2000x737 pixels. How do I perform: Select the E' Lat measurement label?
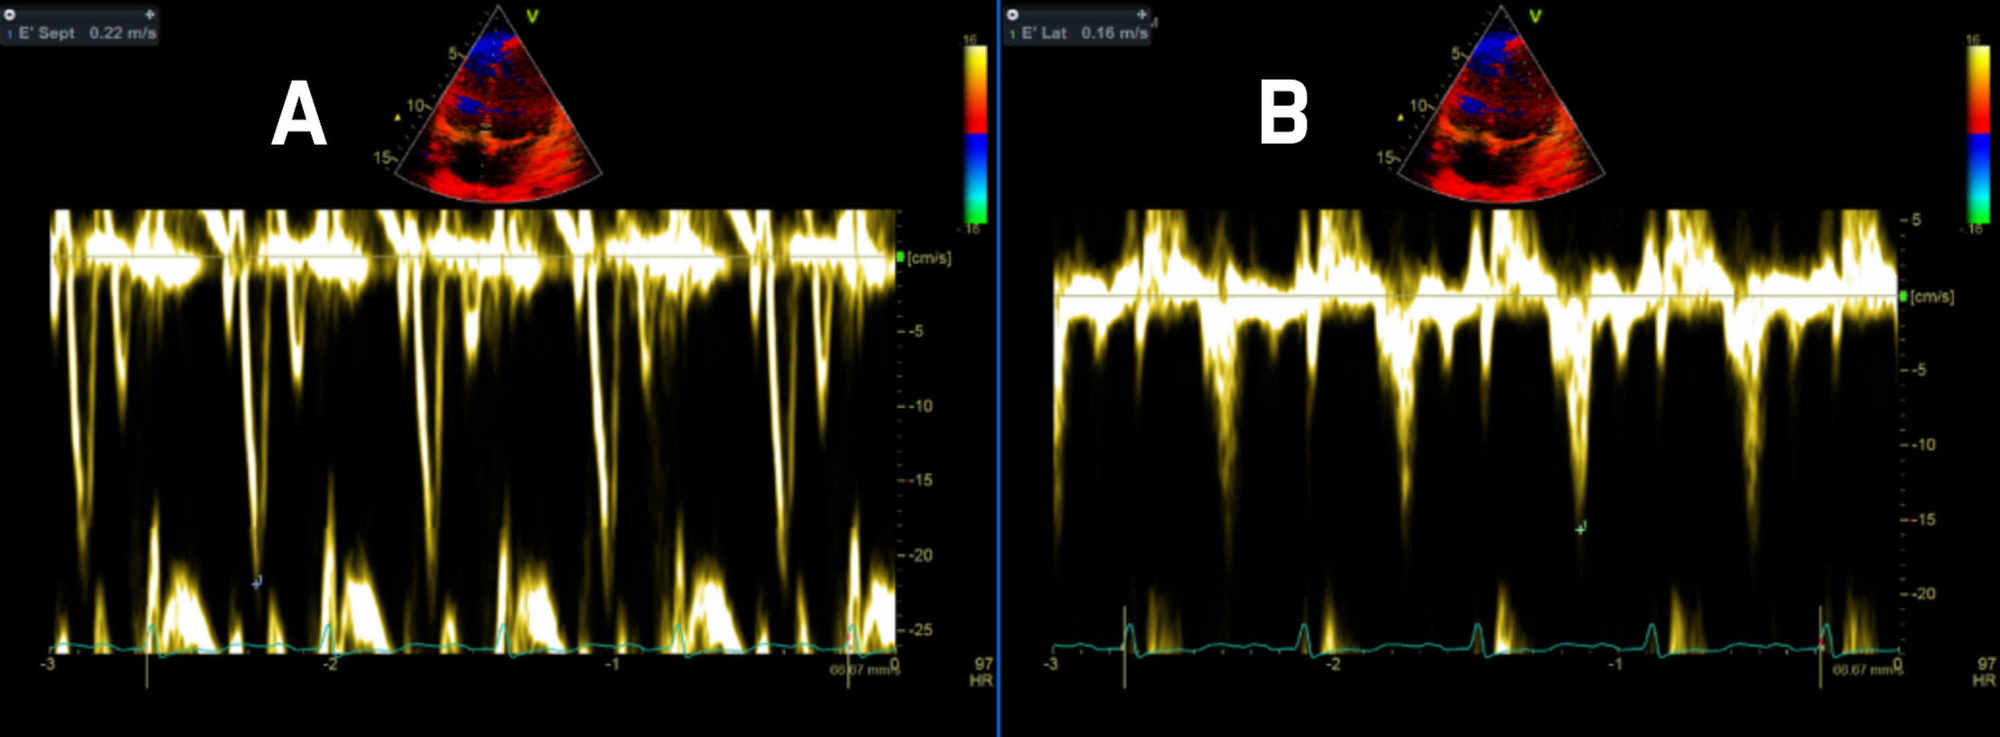[1043, 33]
